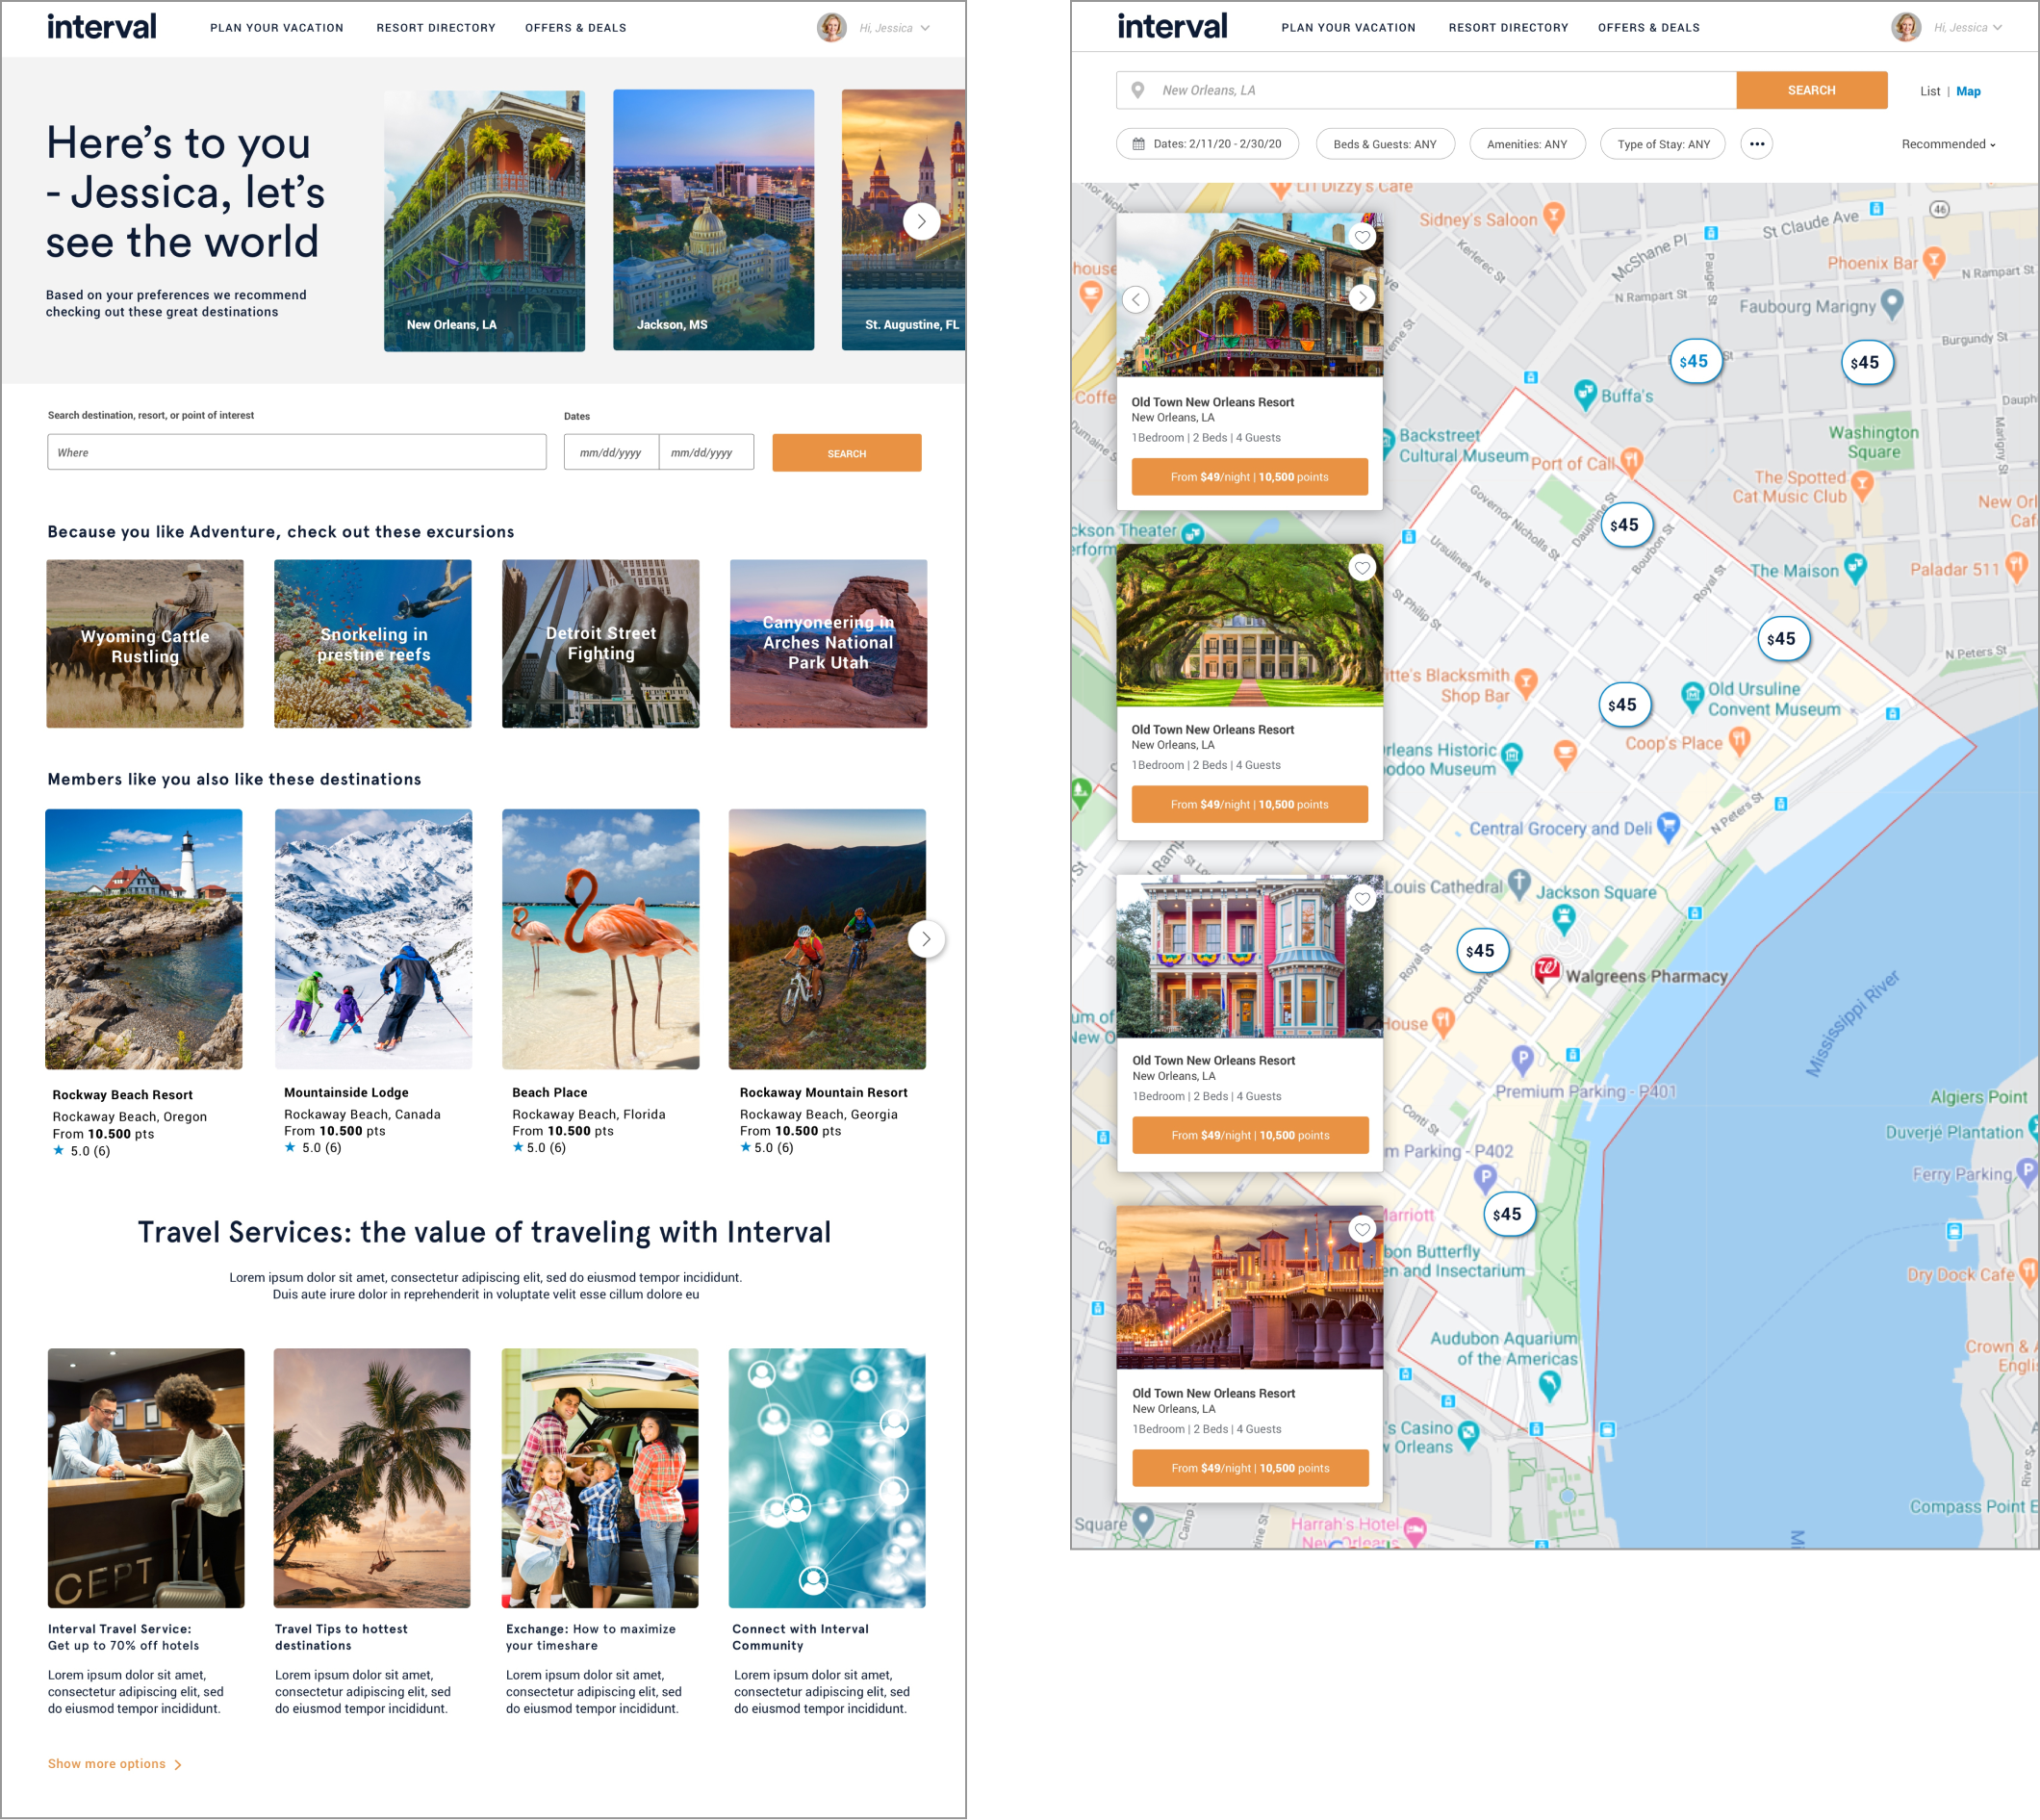Image resolution: width=2040 pixels, height=1820 pixels.
Task: Favorite the pink-house resort card
Action: pyautogui.click(x=1362, y=899)
